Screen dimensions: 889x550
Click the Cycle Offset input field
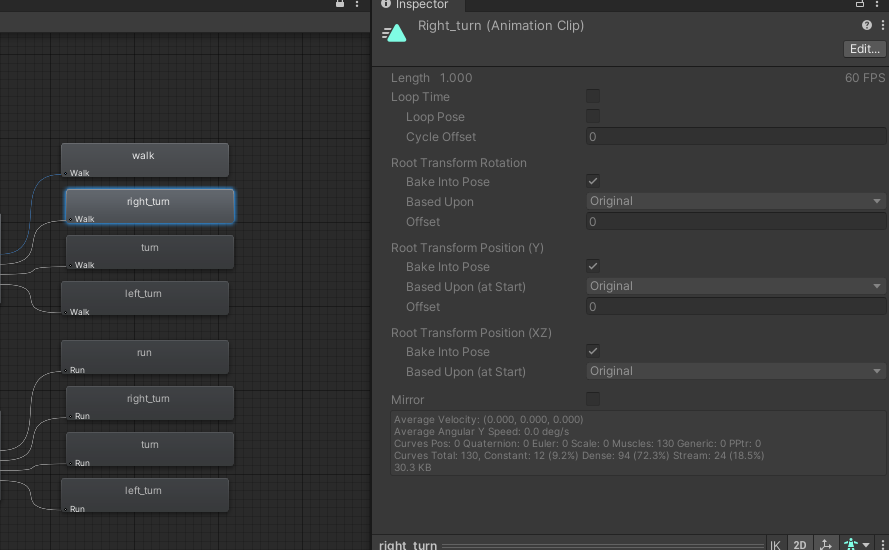(736, 137)
